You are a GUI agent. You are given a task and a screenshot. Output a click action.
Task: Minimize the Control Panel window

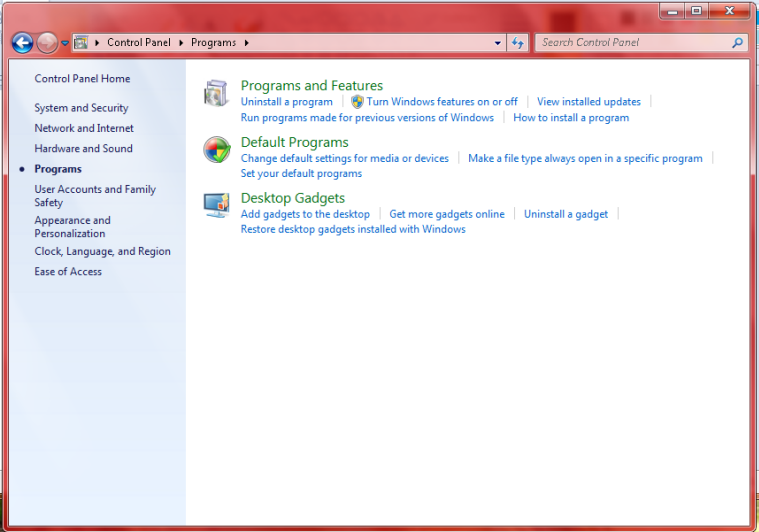[x=672, y=11]
